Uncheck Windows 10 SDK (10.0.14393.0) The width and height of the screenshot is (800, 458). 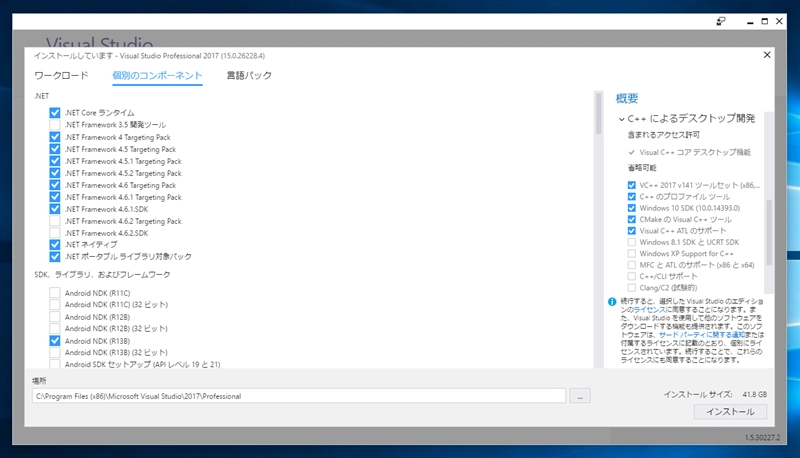pos(632,208)
